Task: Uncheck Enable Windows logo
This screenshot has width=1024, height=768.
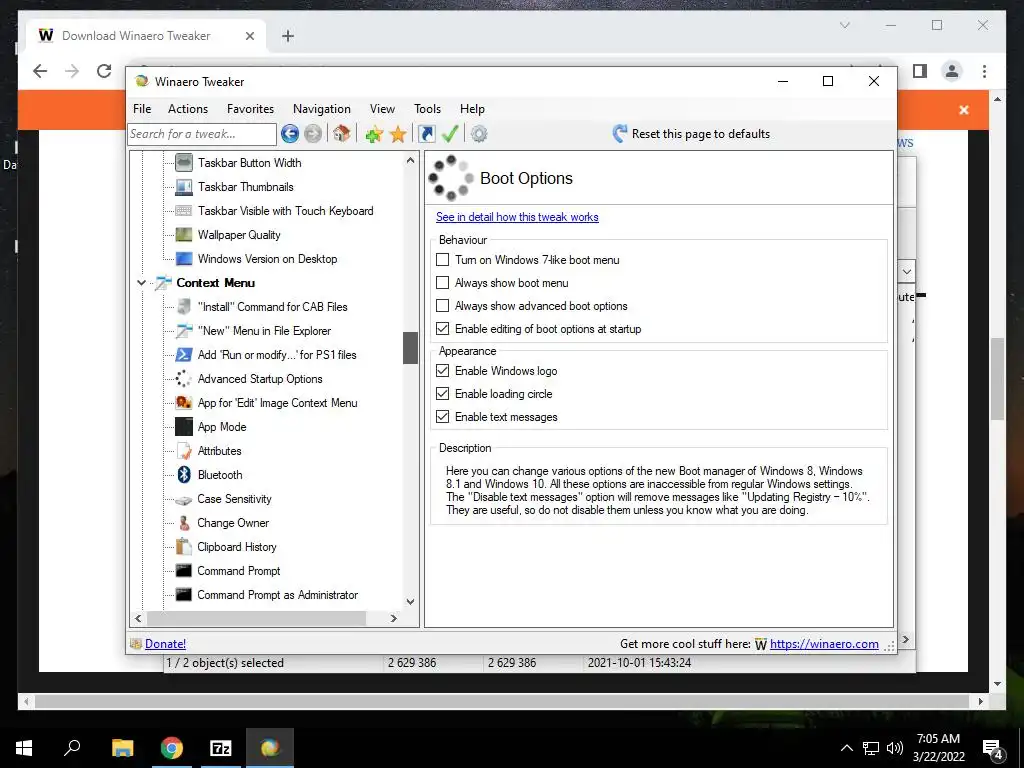Action: pos(443,370)
